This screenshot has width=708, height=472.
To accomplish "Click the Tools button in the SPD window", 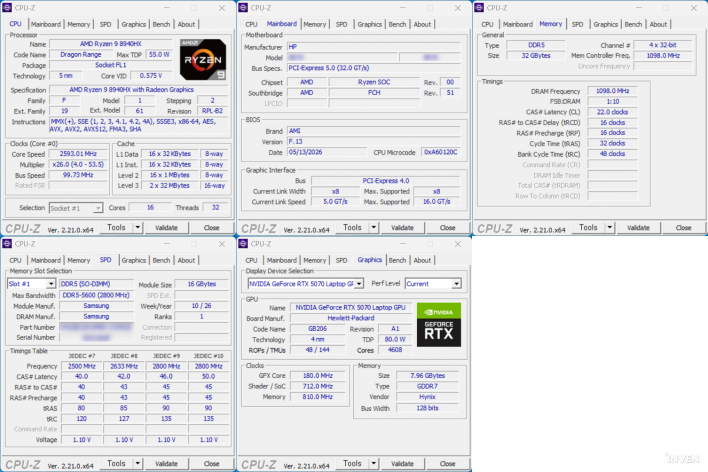I will [116, 464].
